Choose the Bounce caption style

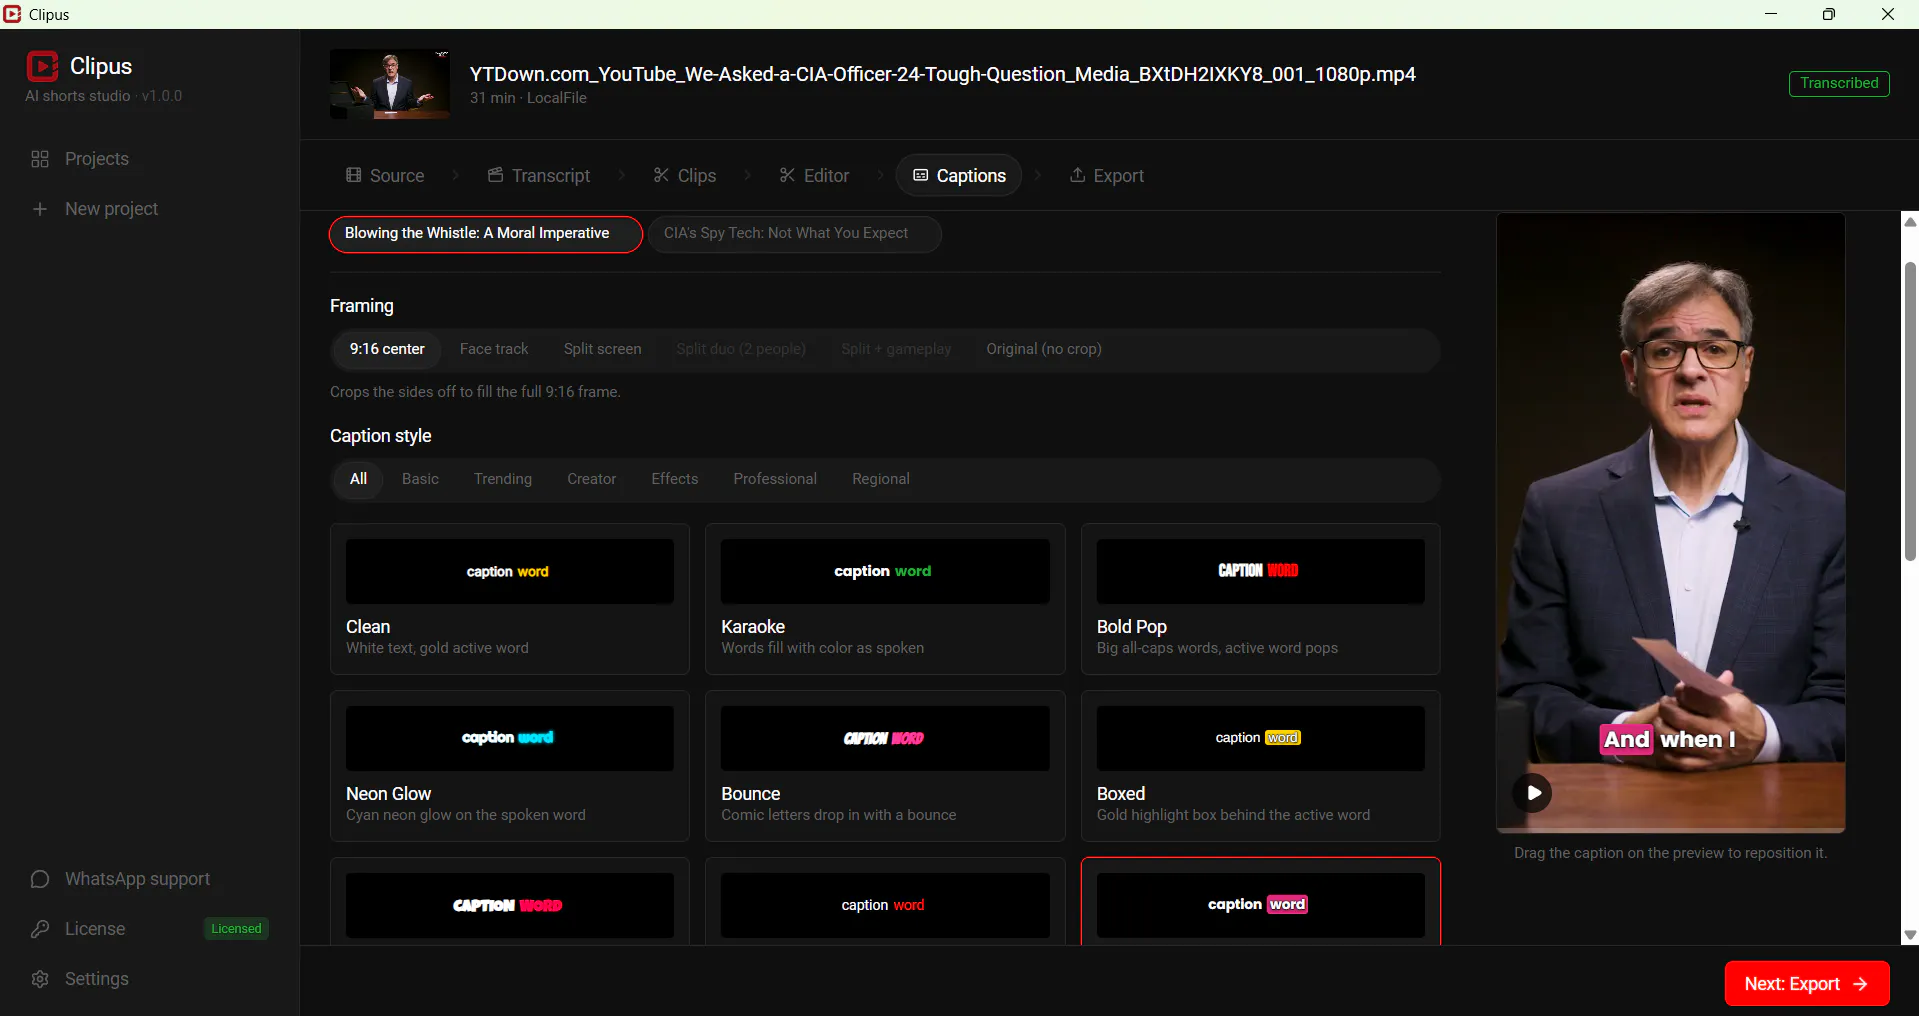tap(885, 766)
